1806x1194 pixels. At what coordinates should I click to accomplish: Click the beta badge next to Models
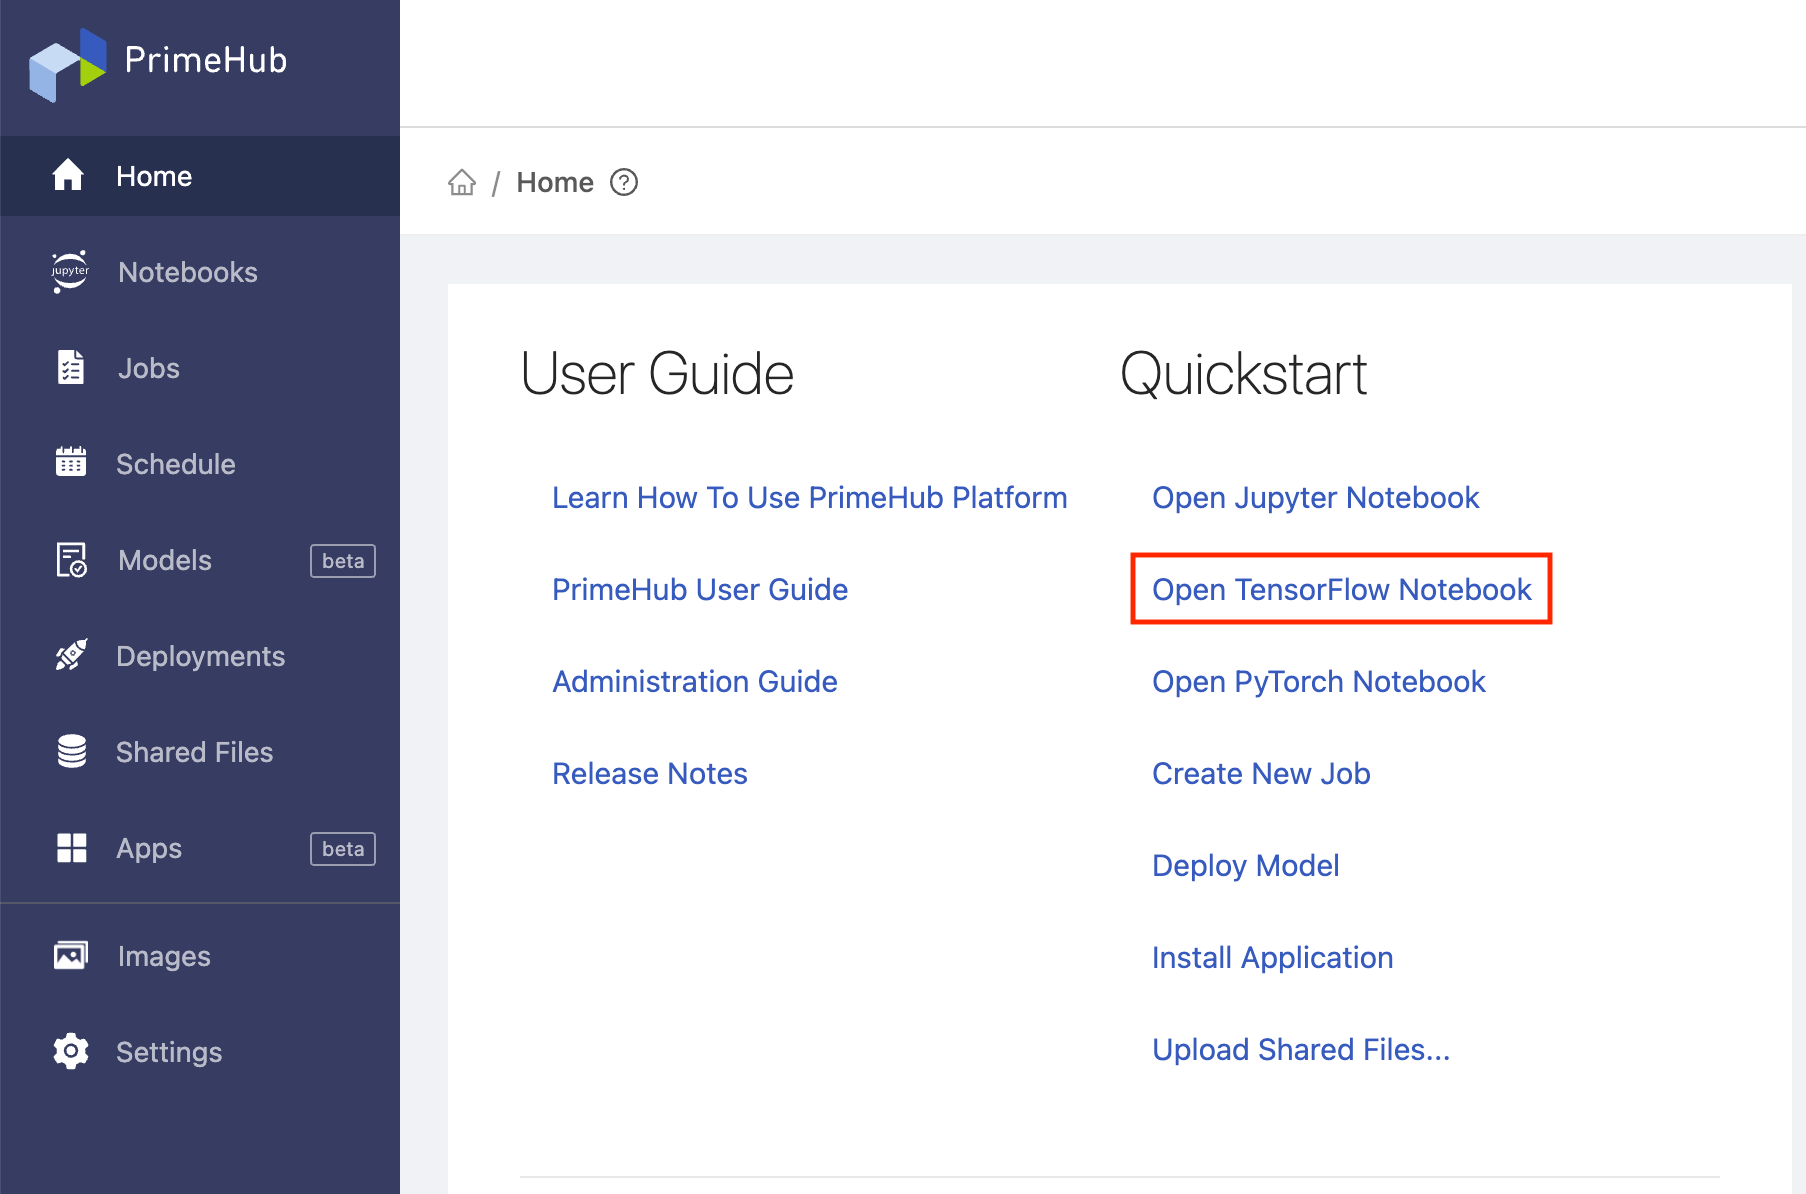click(343, 561)
